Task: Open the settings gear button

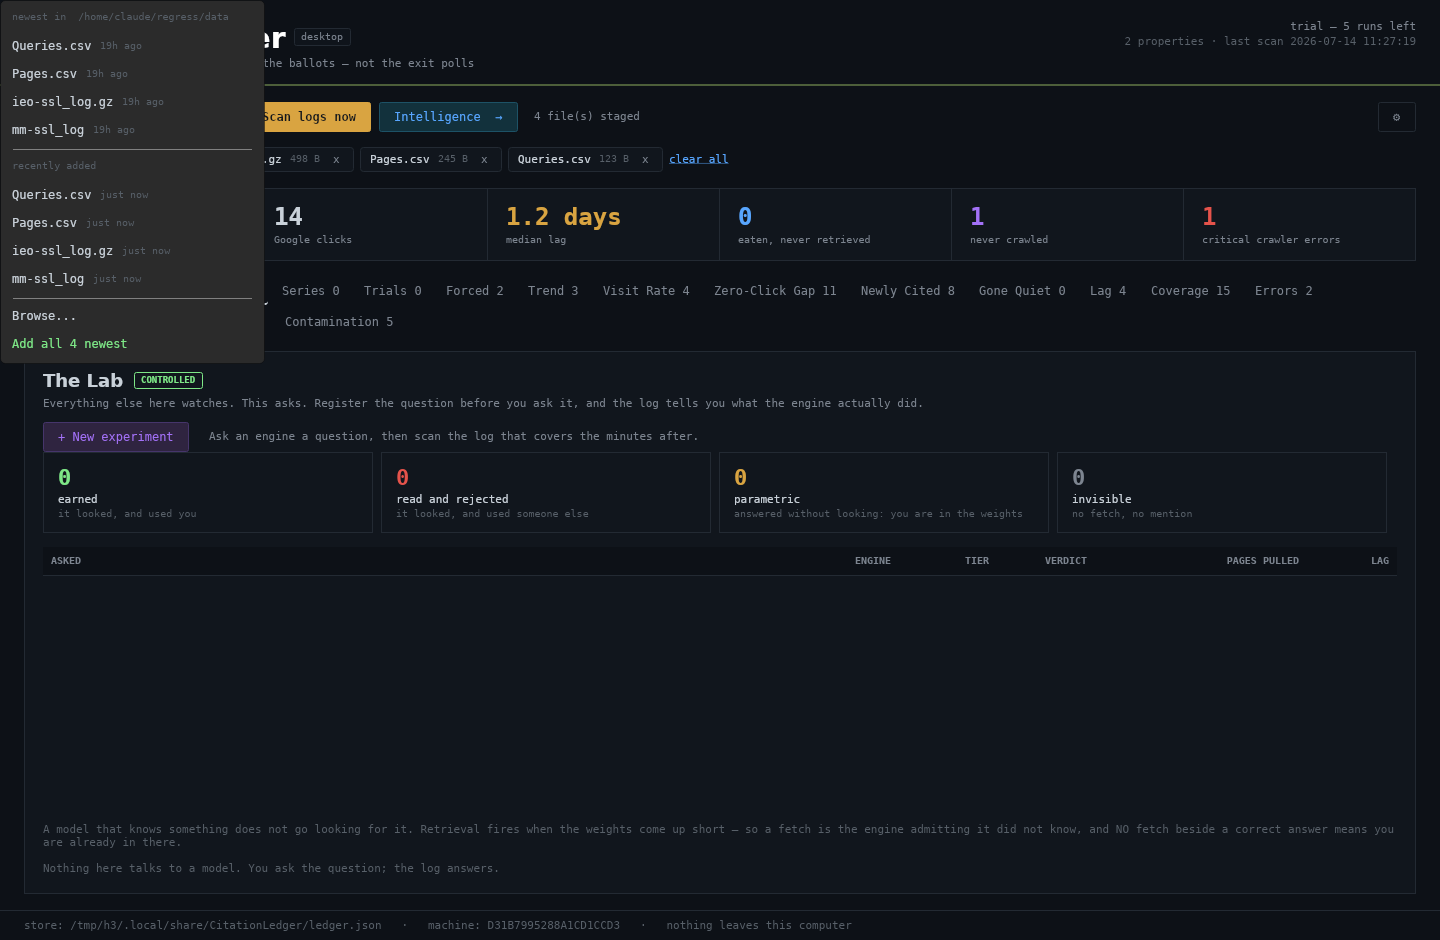Action: coord(1396,117)
